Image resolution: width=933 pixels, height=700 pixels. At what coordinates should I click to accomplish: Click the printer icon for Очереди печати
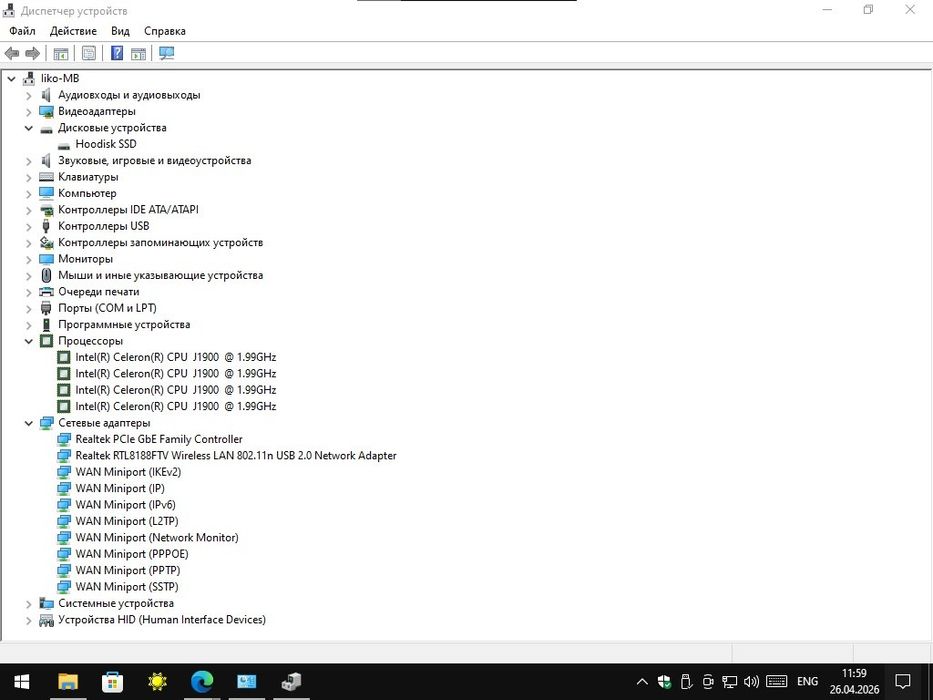tap(46, 292)
